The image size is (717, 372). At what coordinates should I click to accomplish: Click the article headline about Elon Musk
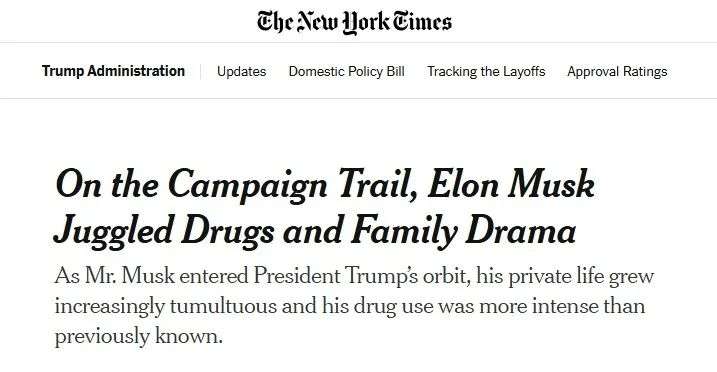[x=325, y=208]
